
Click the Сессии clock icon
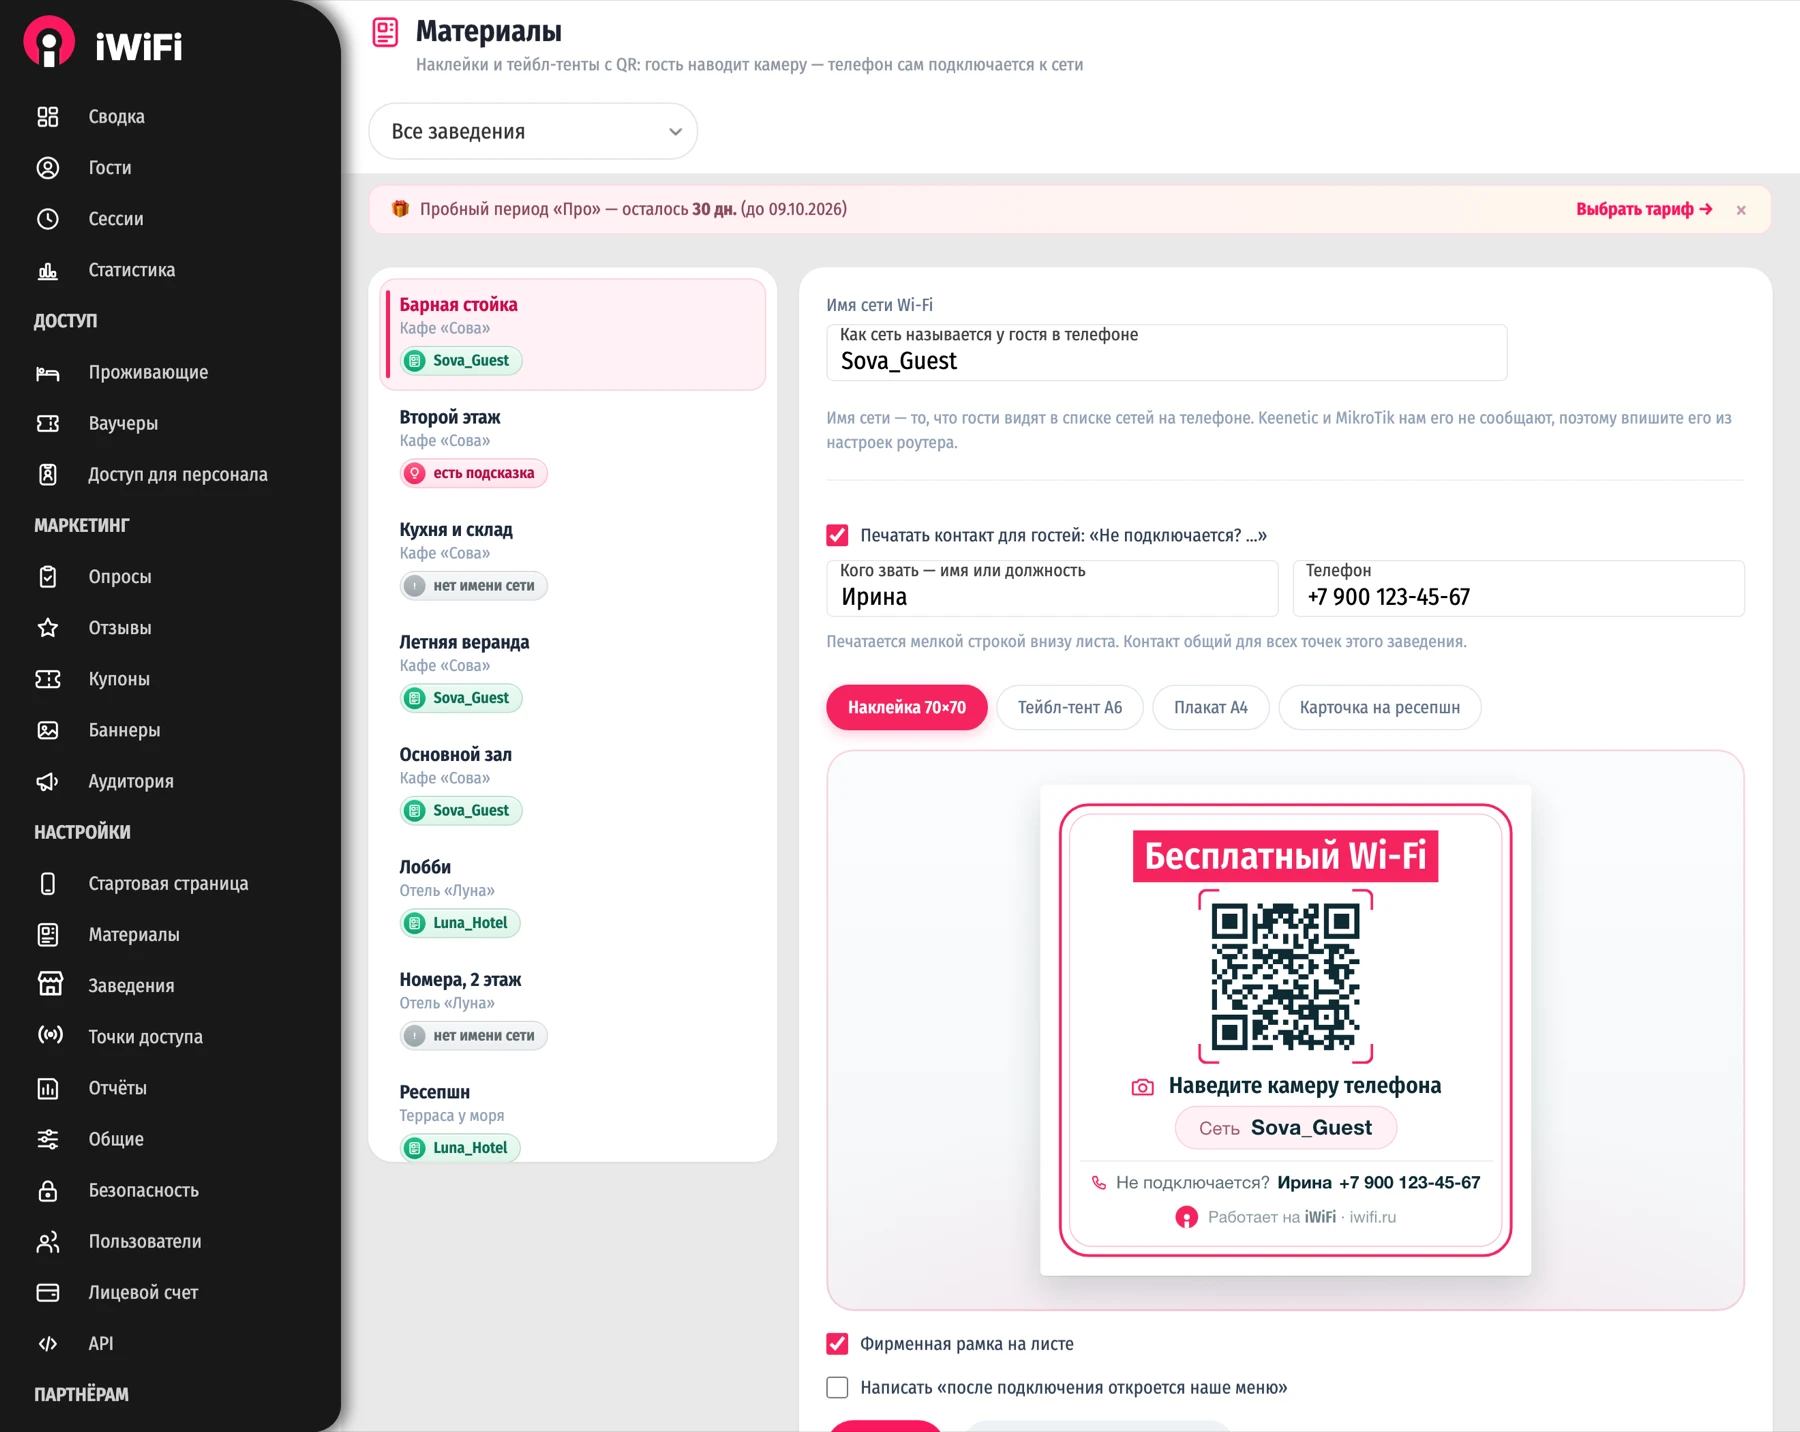point(48,219)
